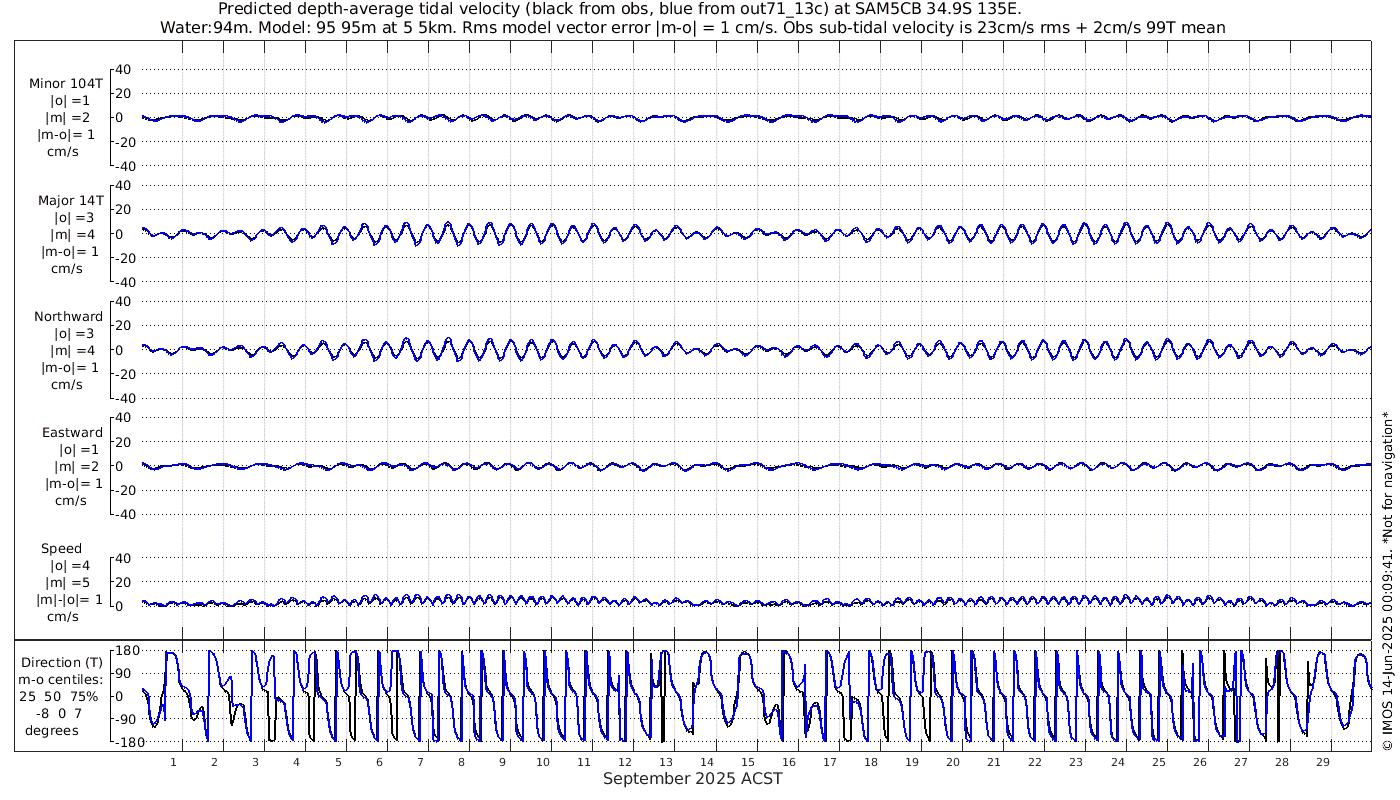The width and height of the screenshot is (1400, 800).
Task: Click day 29 on the date axis
Action: 1322,762
